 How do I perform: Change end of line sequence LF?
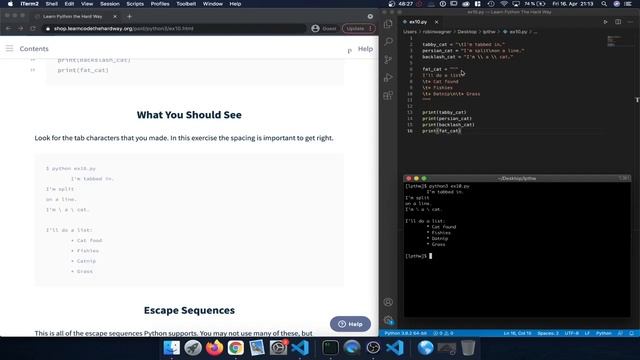tap(587, 333)
